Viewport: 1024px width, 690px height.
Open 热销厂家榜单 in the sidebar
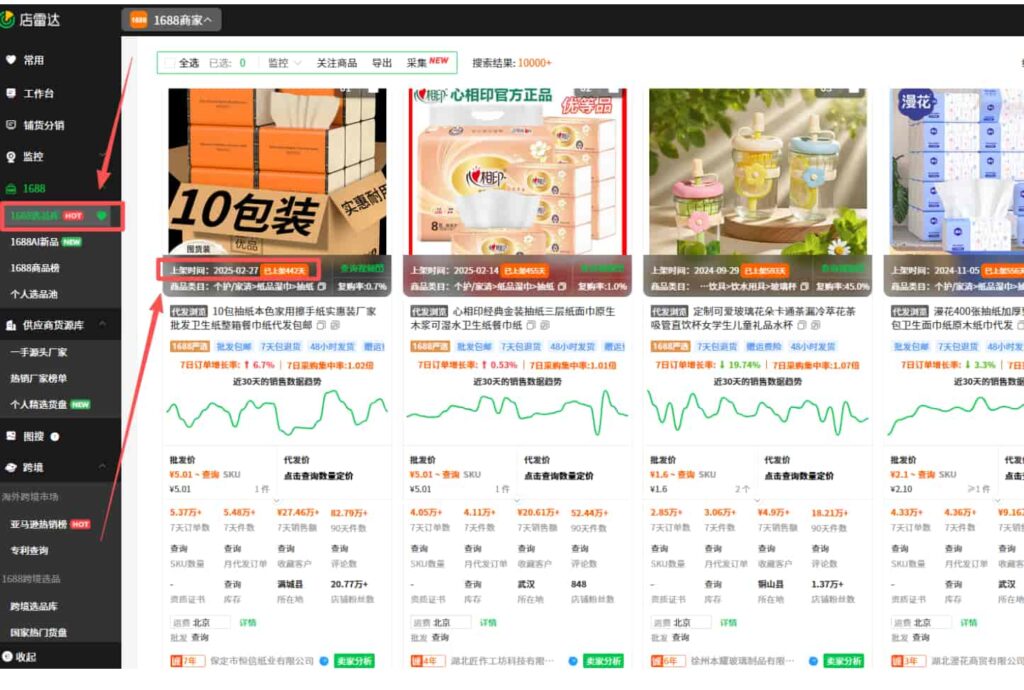[x=39, y=378]
